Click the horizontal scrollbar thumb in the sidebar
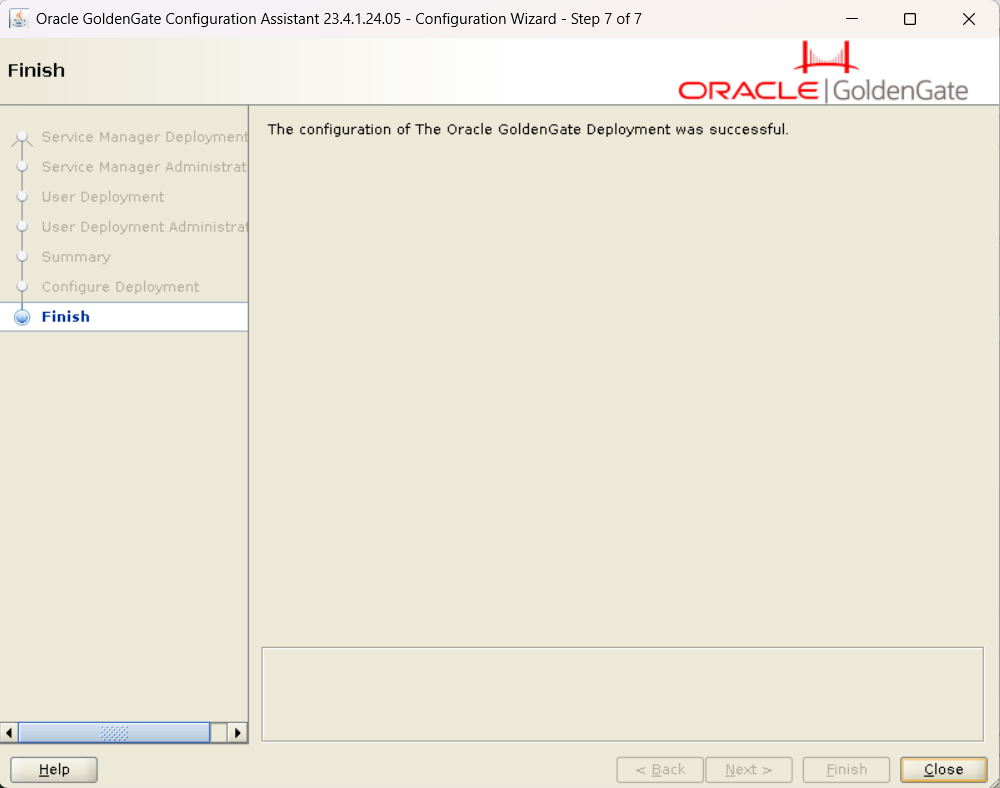This screenshot has width=1000, height=788. (114, 733)
